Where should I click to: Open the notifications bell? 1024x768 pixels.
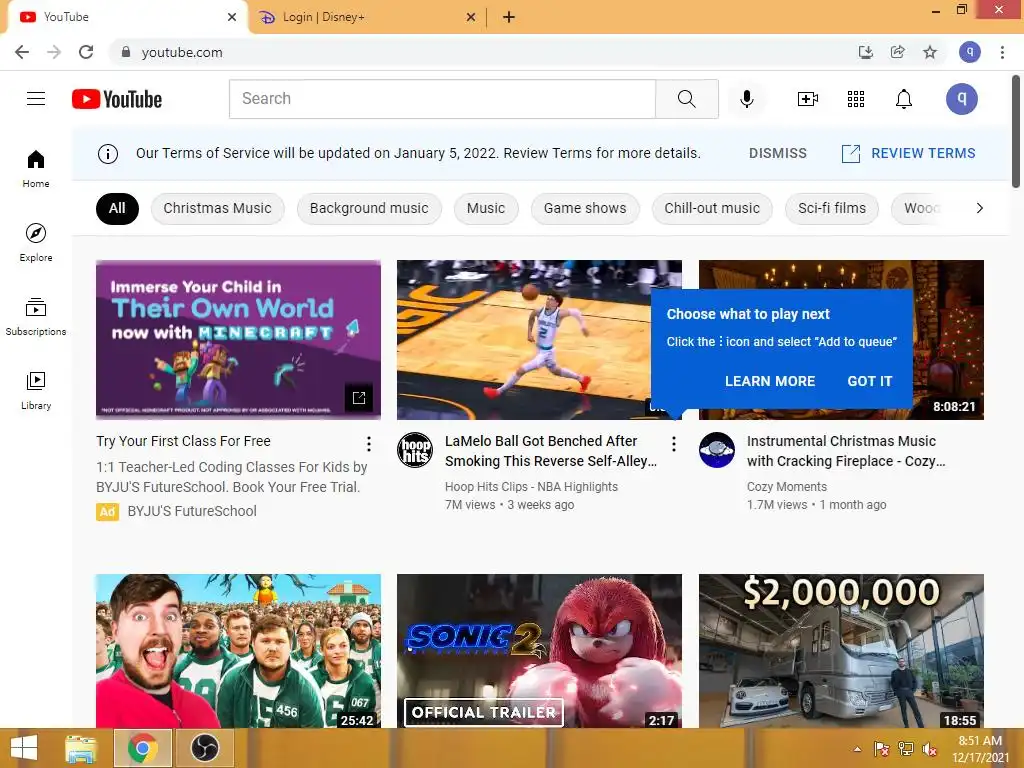pyautogui.click(x=904, y=99)
